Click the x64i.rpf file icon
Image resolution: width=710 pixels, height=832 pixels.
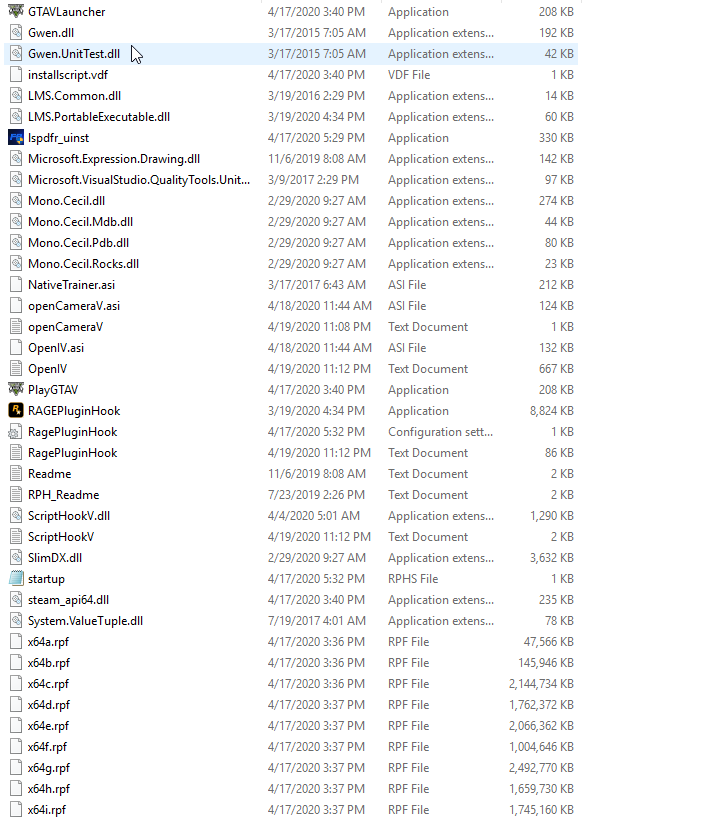[16, 810]
